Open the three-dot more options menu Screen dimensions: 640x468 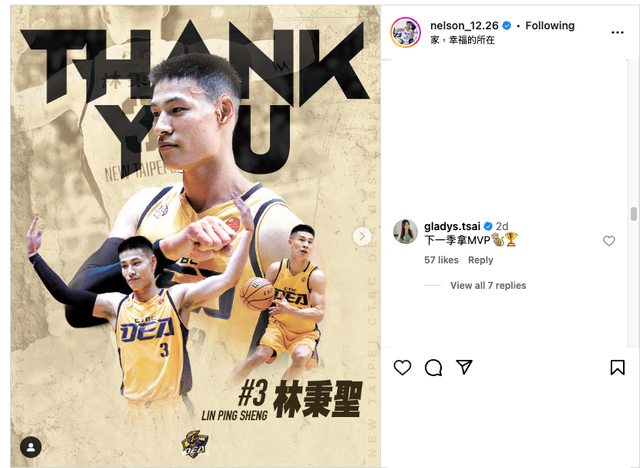coord(617,32)
